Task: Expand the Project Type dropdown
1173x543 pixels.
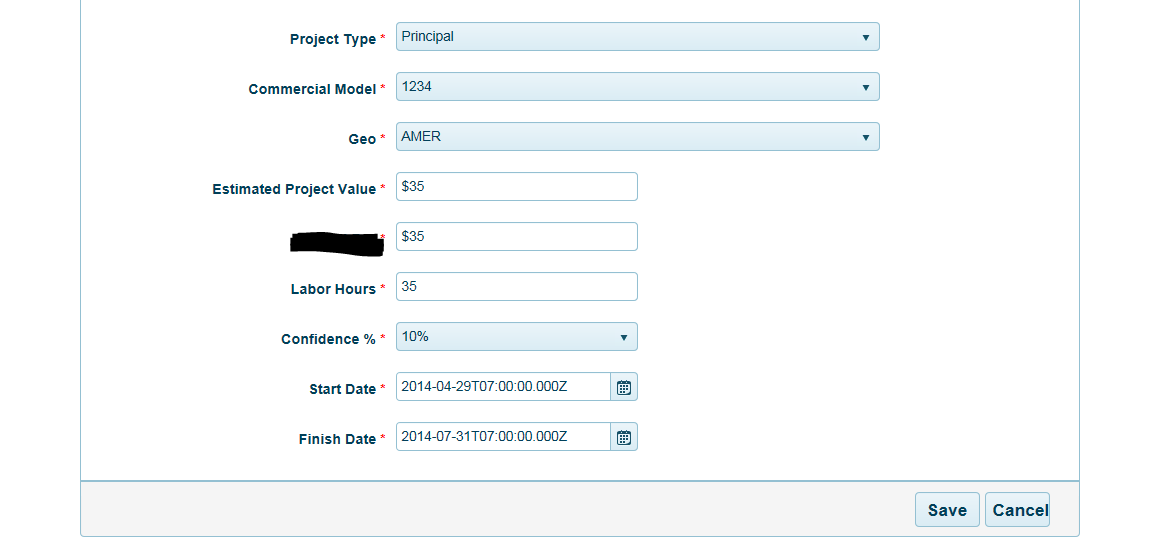Action: click(x=637, y=37)
